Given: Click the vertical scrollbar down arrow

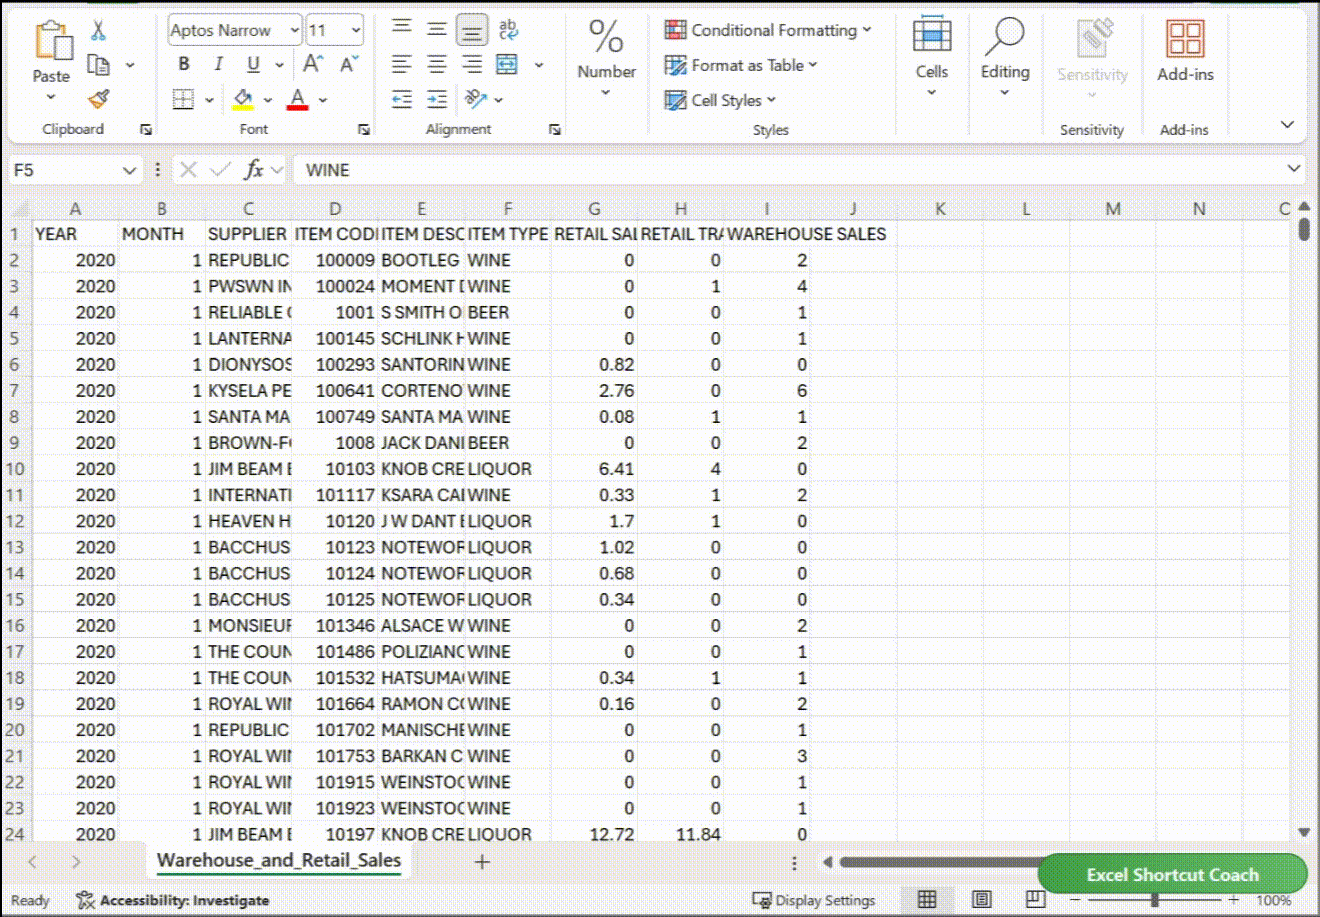Looking at the screenshot, I should 1304,831.
